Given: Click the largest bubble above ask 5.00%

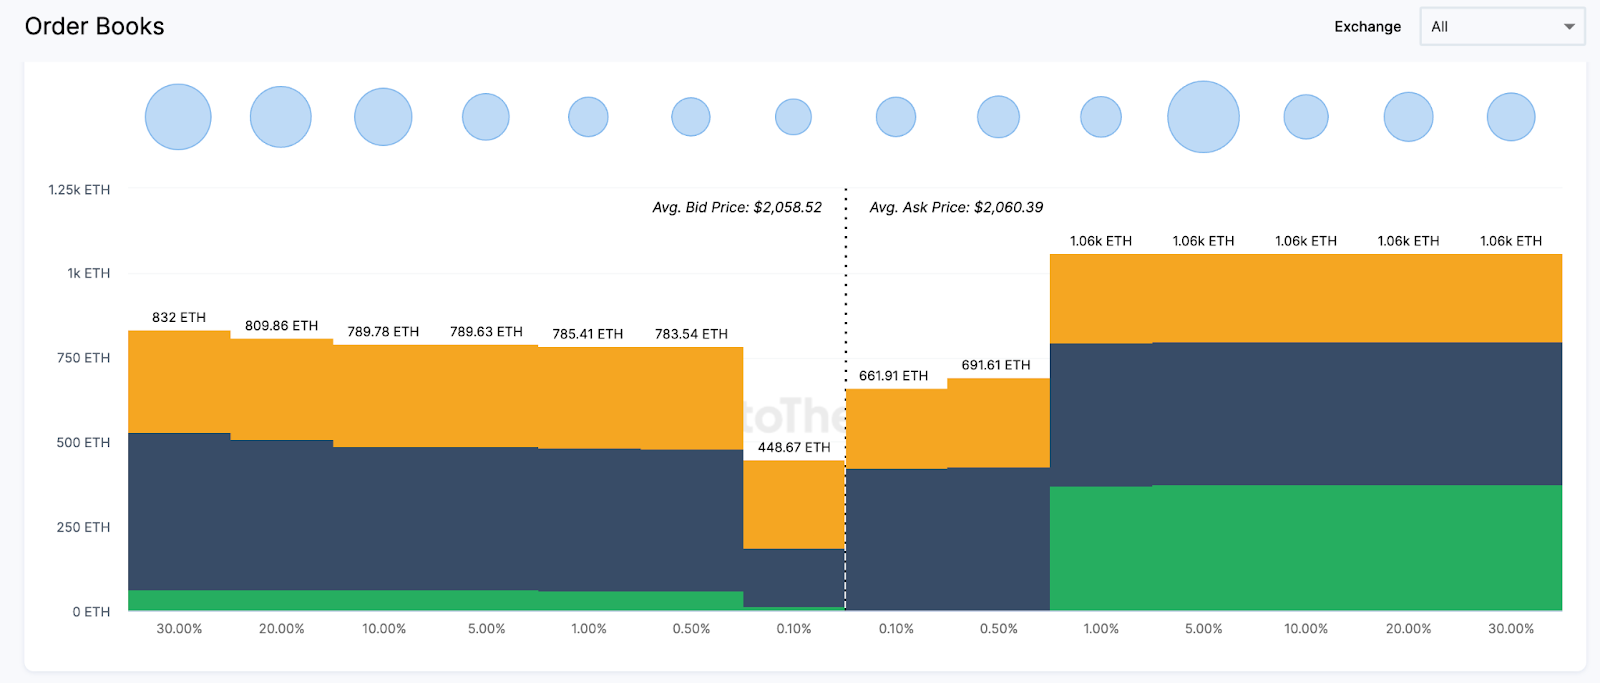Looking at the screenshot, I should tap(1203, 117).
